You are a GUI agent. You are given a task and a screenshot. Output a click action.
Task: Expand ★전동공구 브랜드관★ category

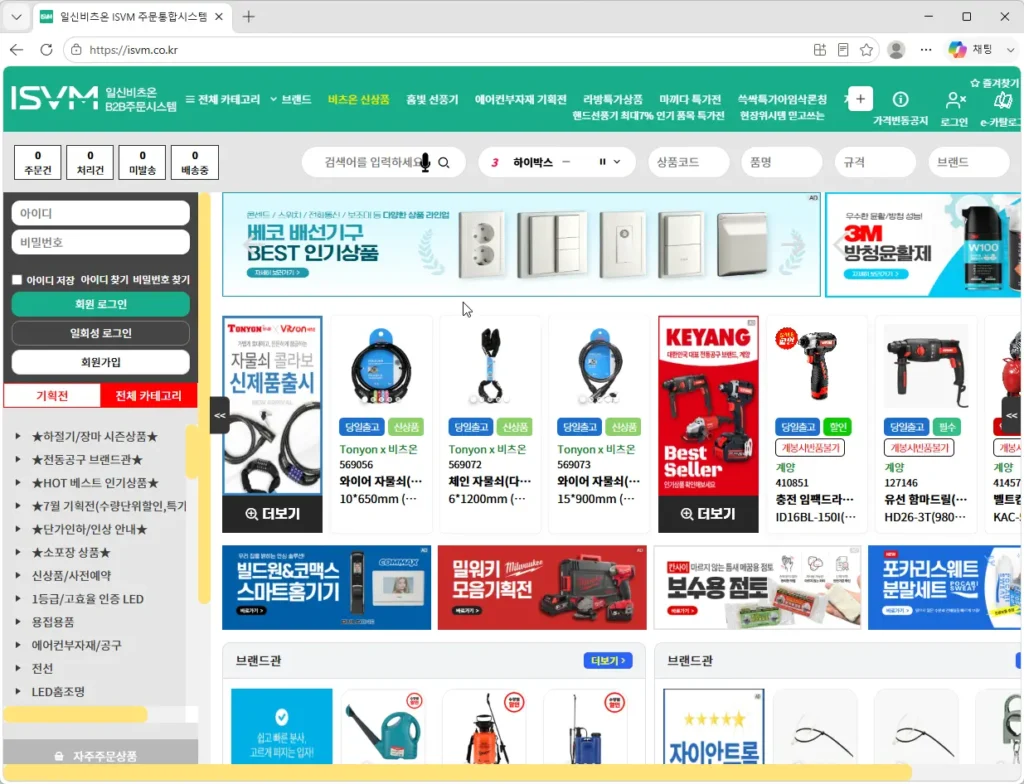(18, 459)
